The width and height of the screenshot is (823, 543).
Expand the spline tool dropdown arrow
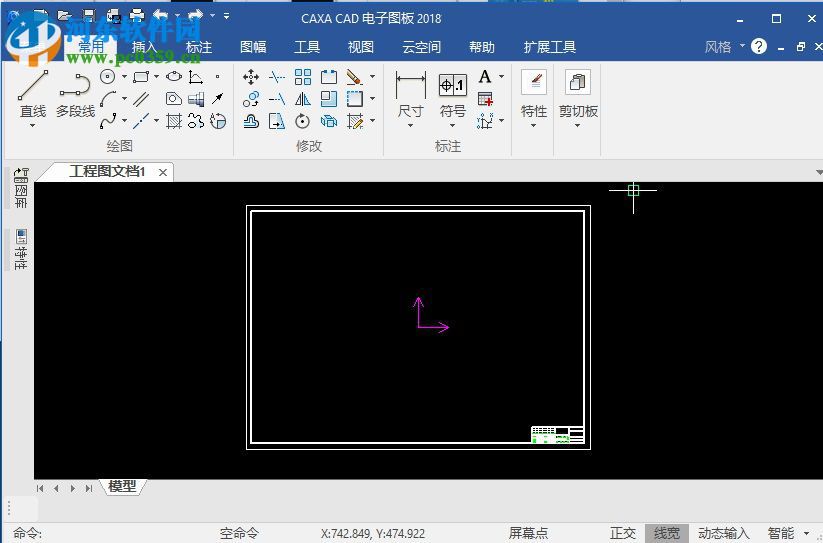pos(124,121)
